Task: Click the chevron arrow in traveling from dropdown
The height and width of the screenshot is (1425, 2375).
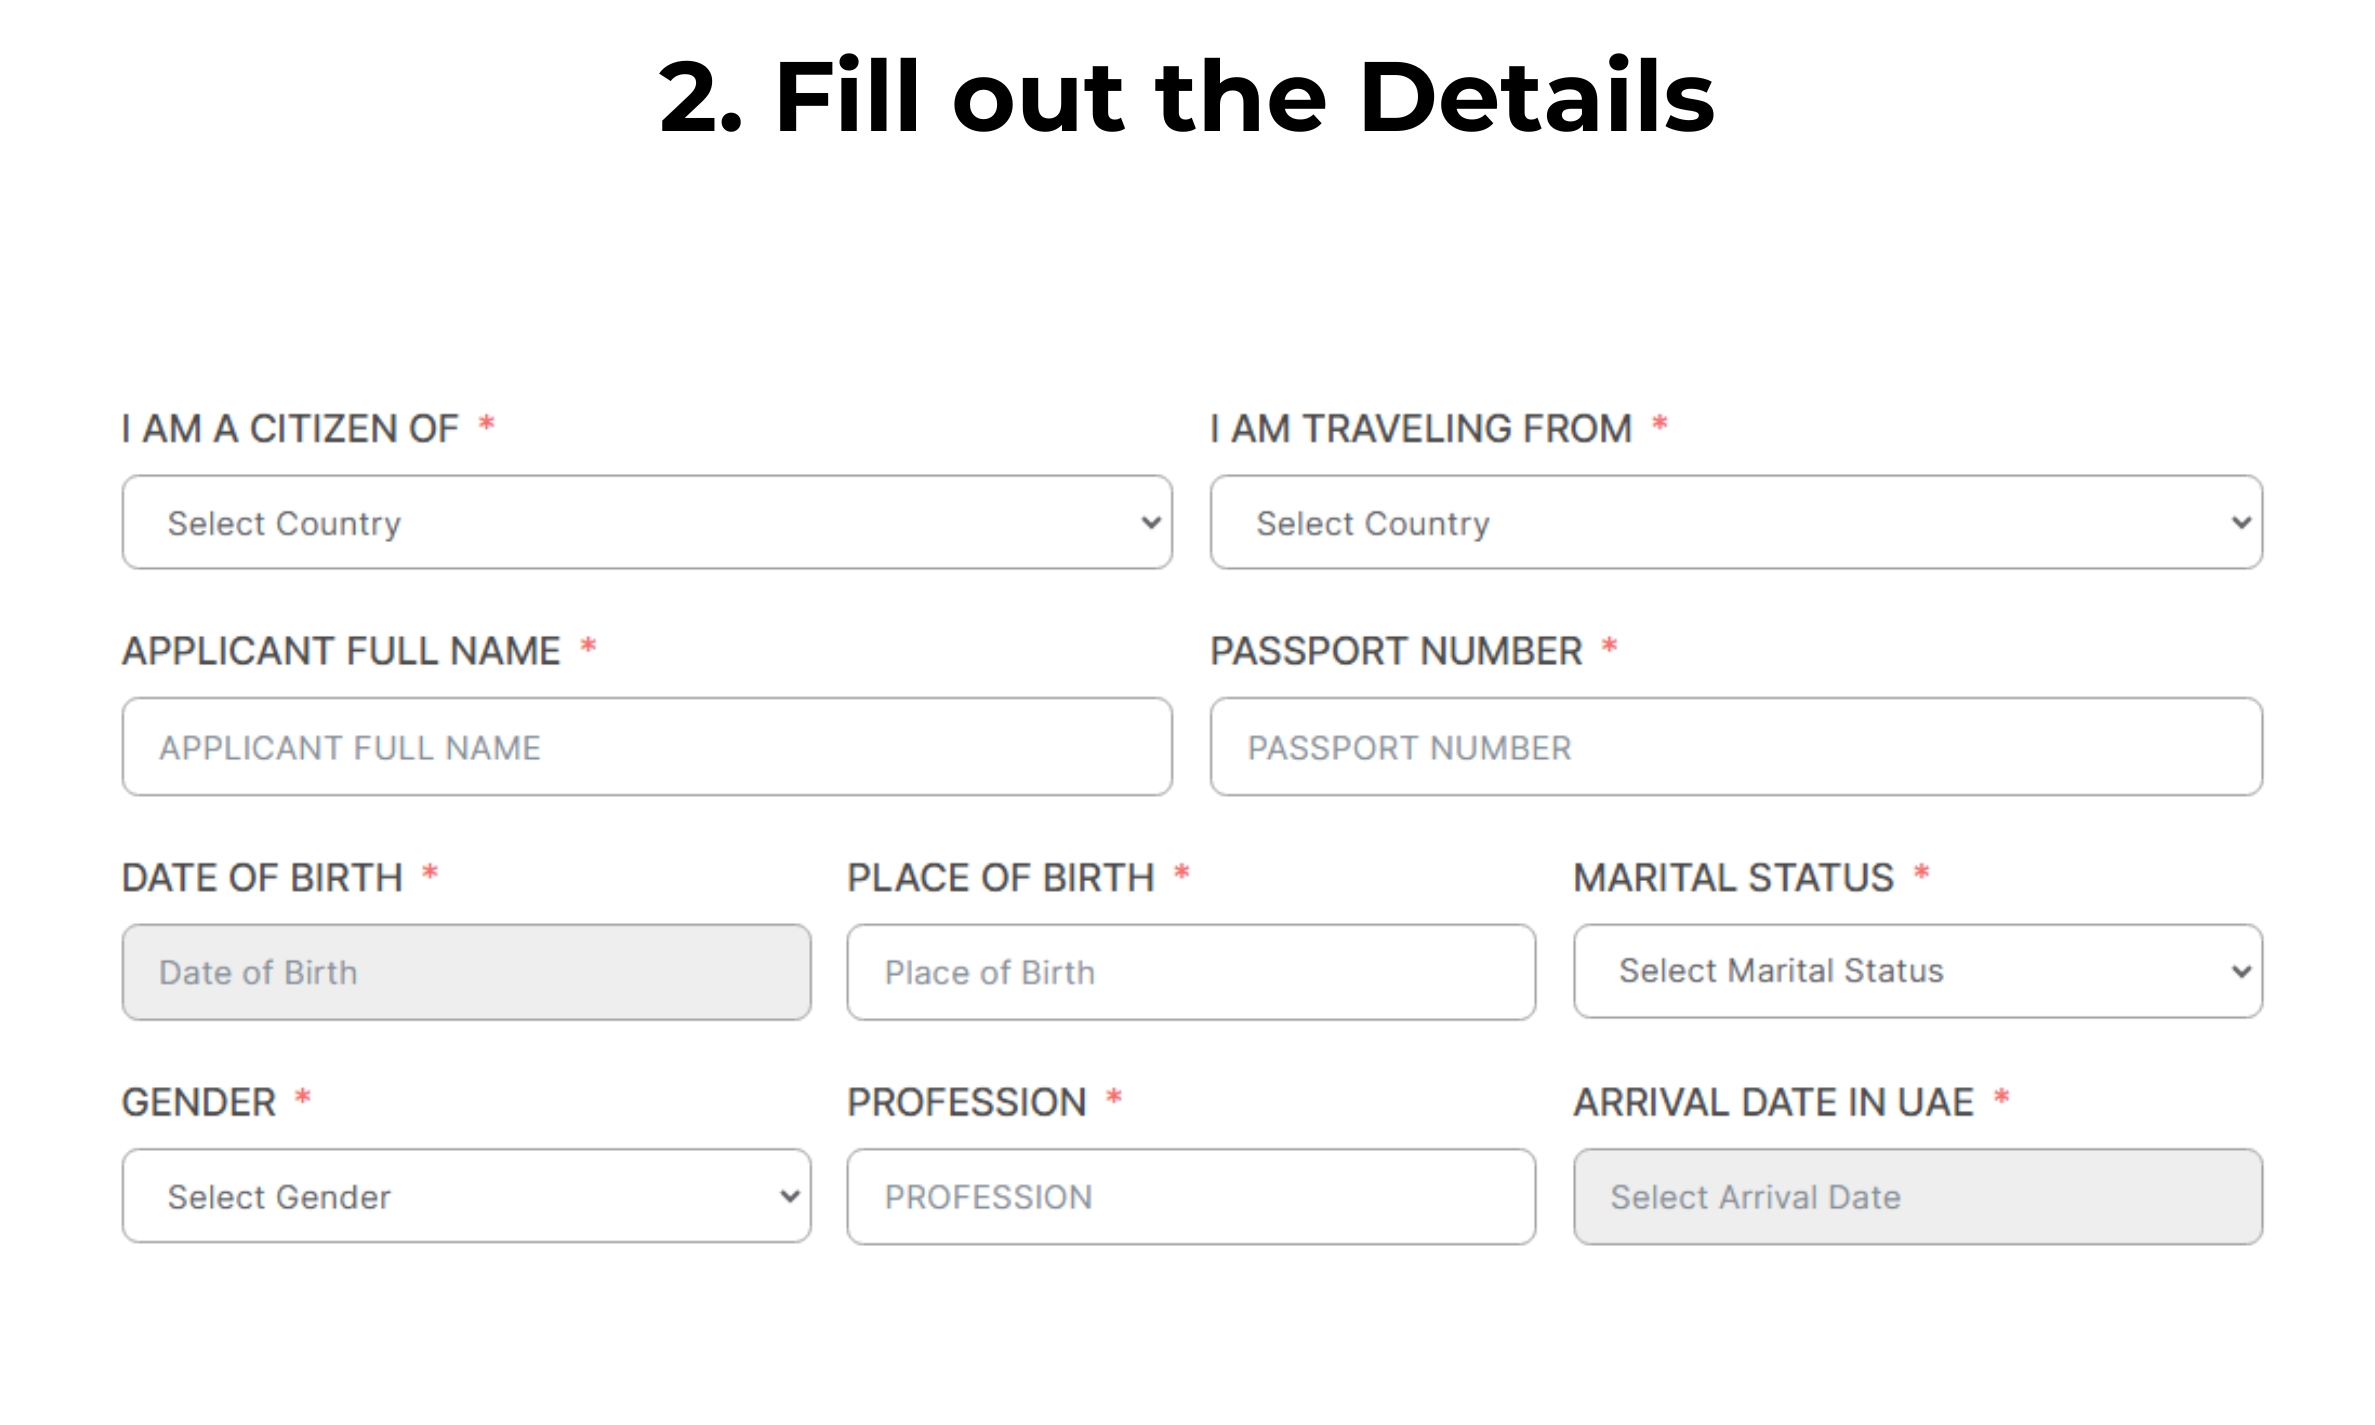Action: click(x=2241, y=522)
